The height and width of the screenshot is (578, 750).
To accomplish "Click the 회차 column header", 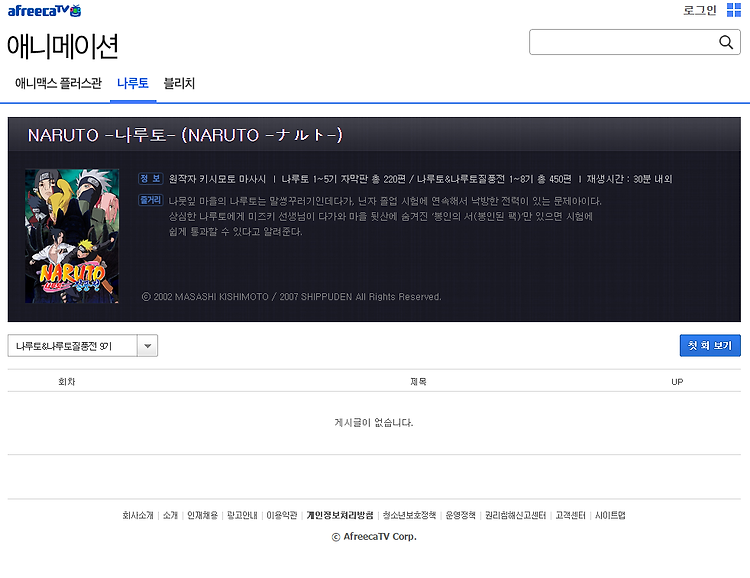I will [66, 382].
